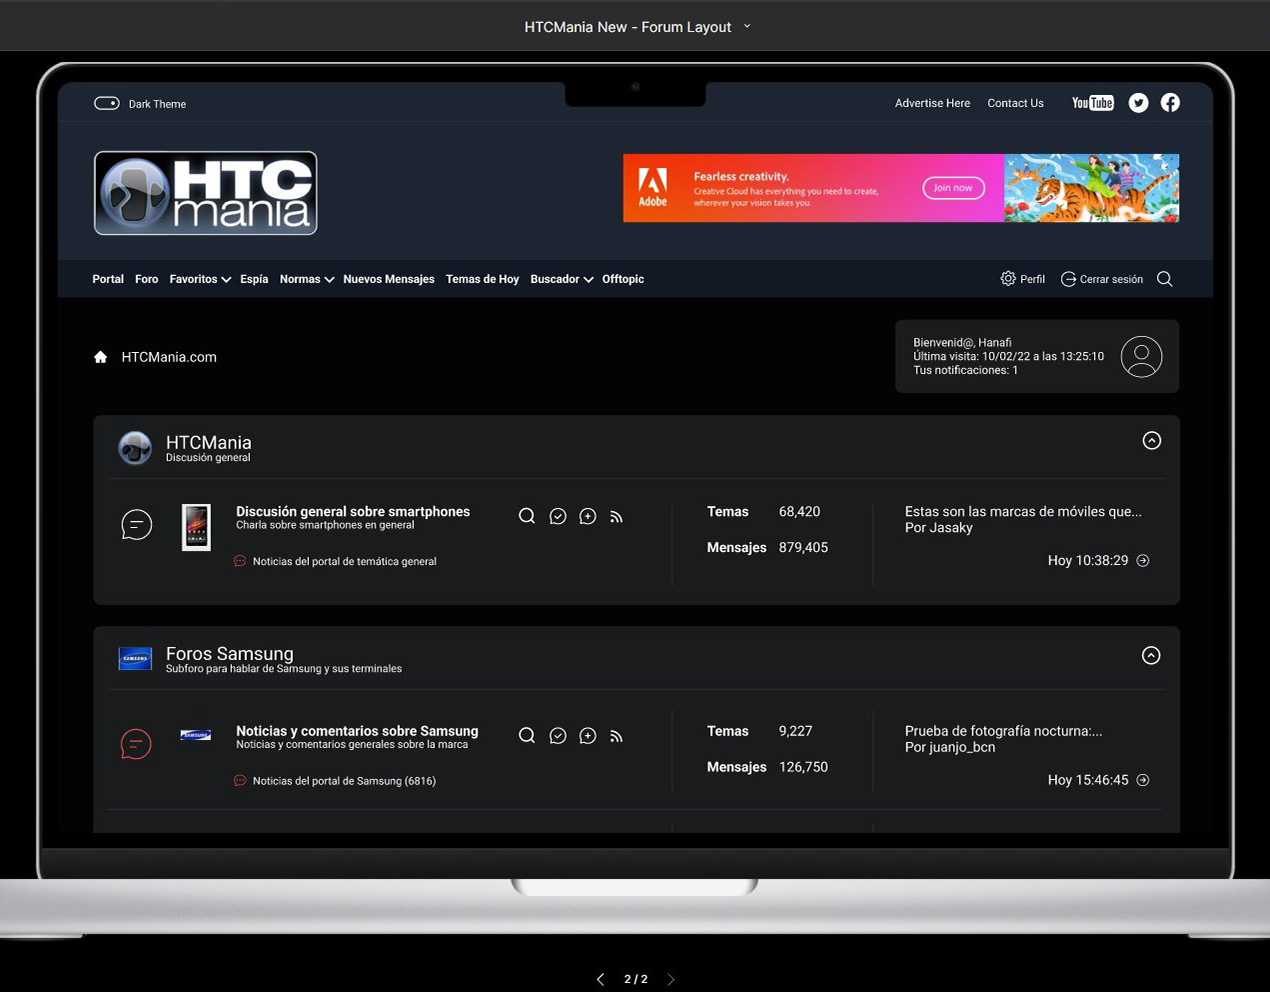
Task: Open last thread Estas son las marcas de móviles
Action: click(1023, 511)
